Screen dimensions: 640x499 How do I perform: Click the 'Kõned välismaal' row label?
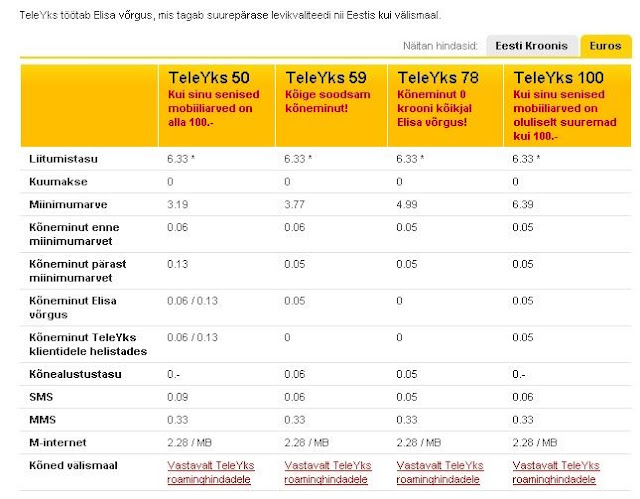coord(73,466)
